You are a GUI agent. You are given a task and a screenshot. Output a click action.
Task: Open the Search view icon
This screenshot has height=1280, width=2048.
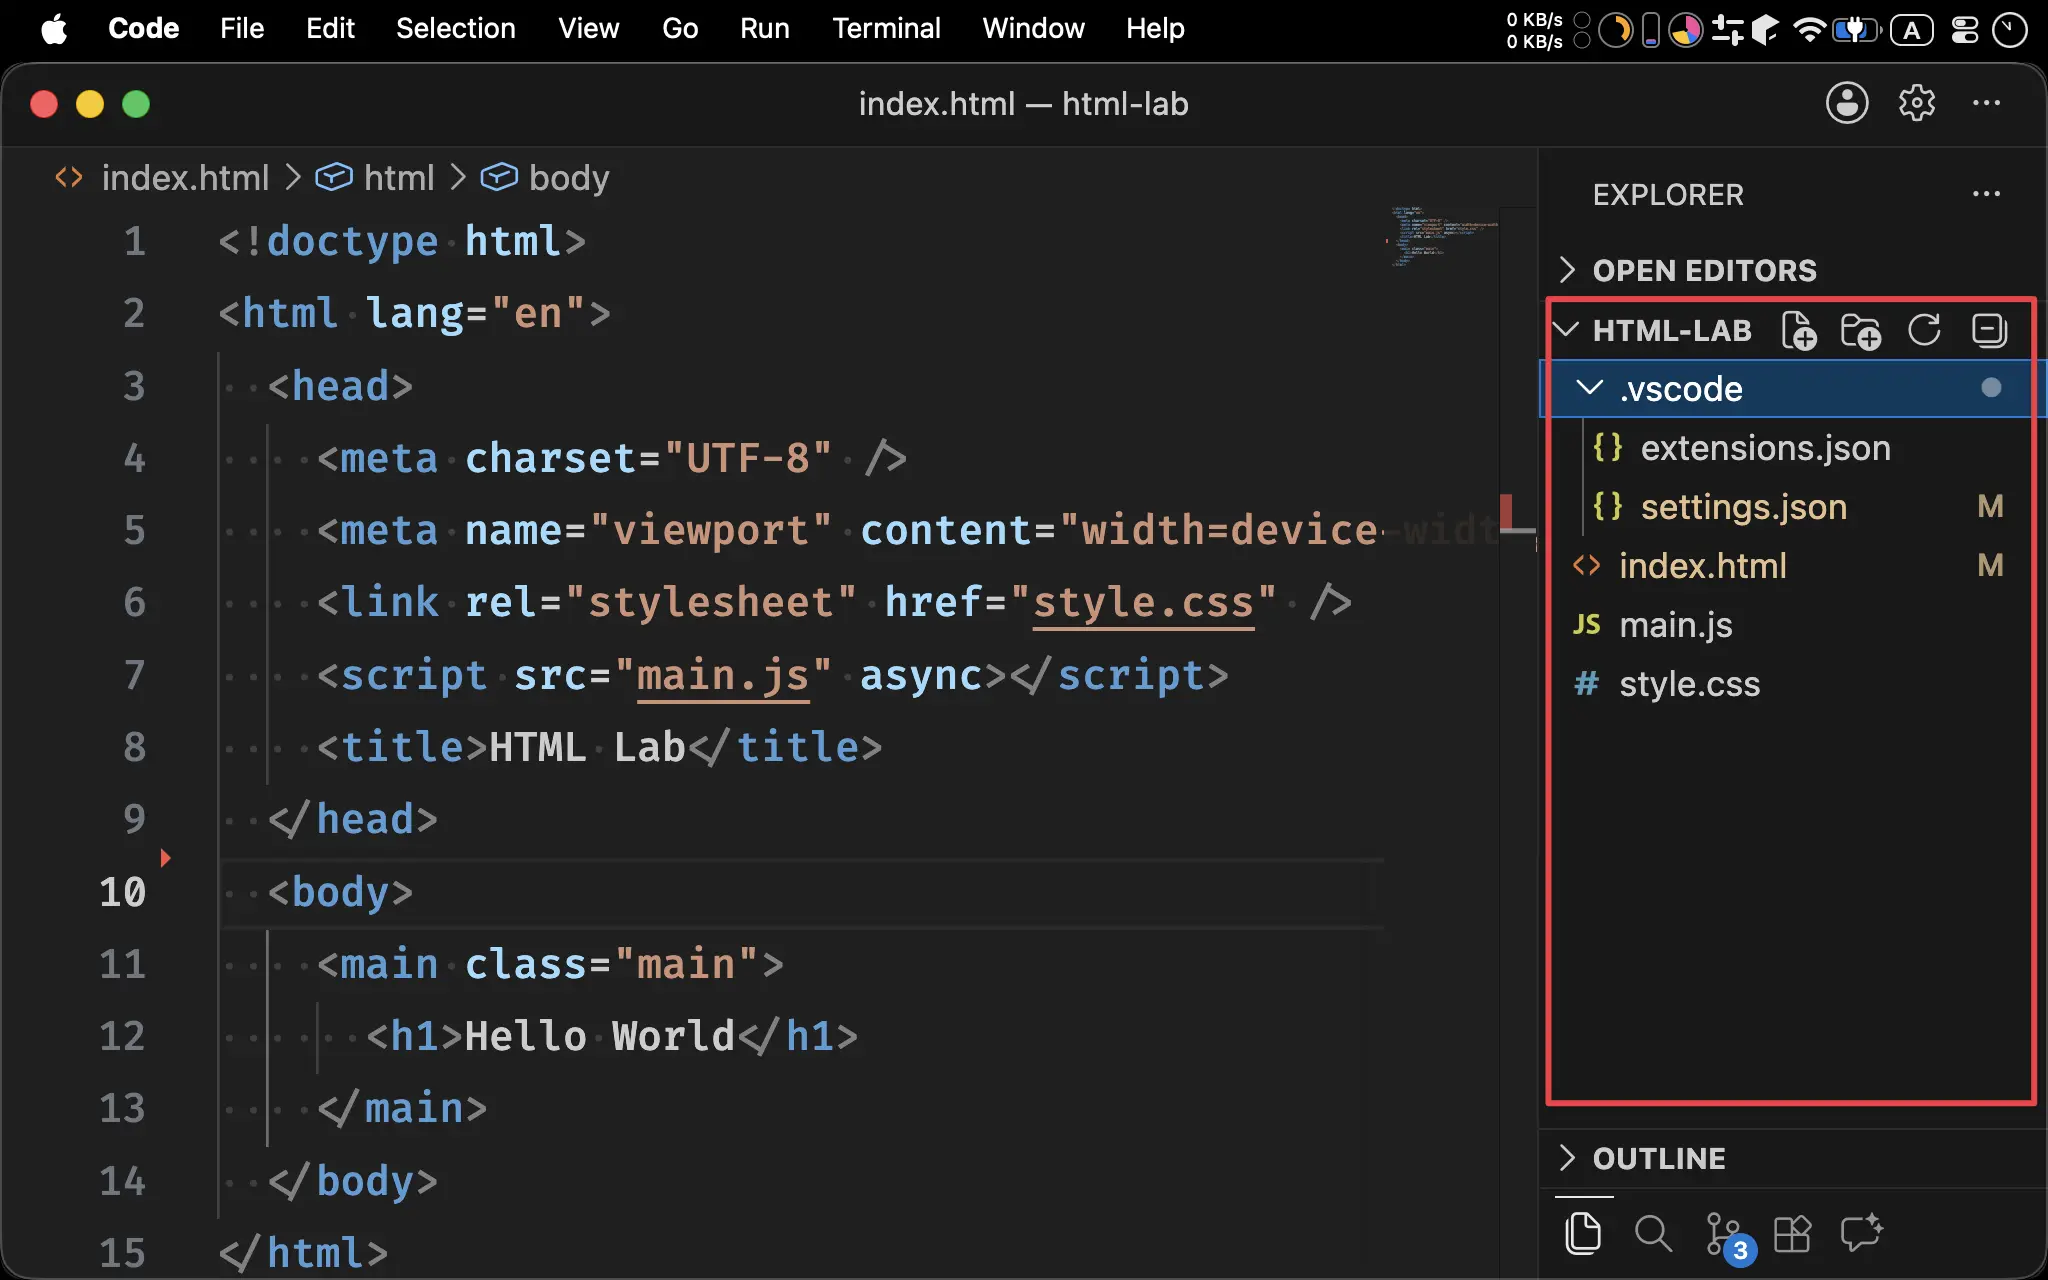(1653, 1233)
